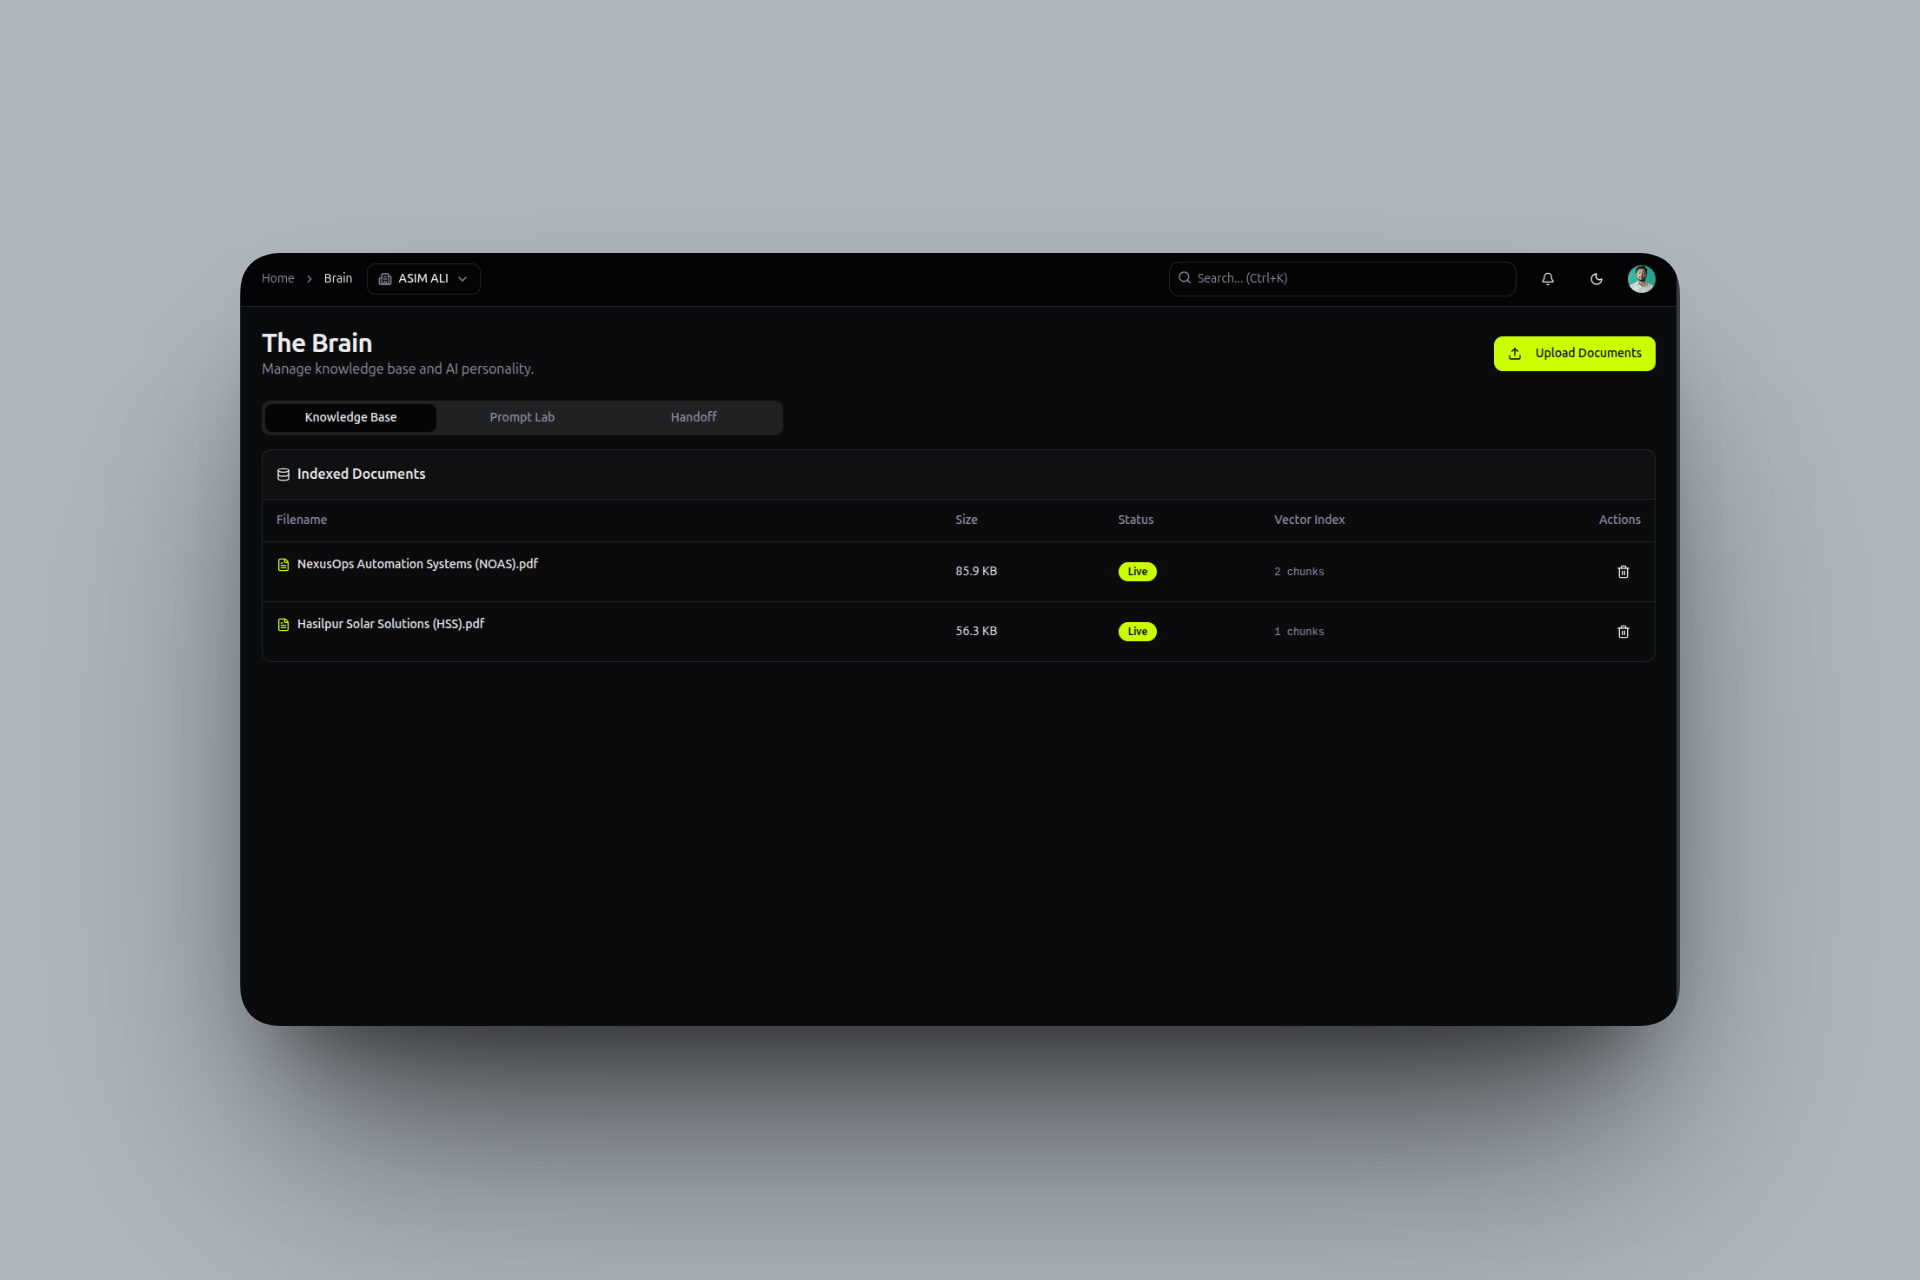Switch to the Handoff tab
The width and height of the screenshot is (1920, 1280).
694,418
